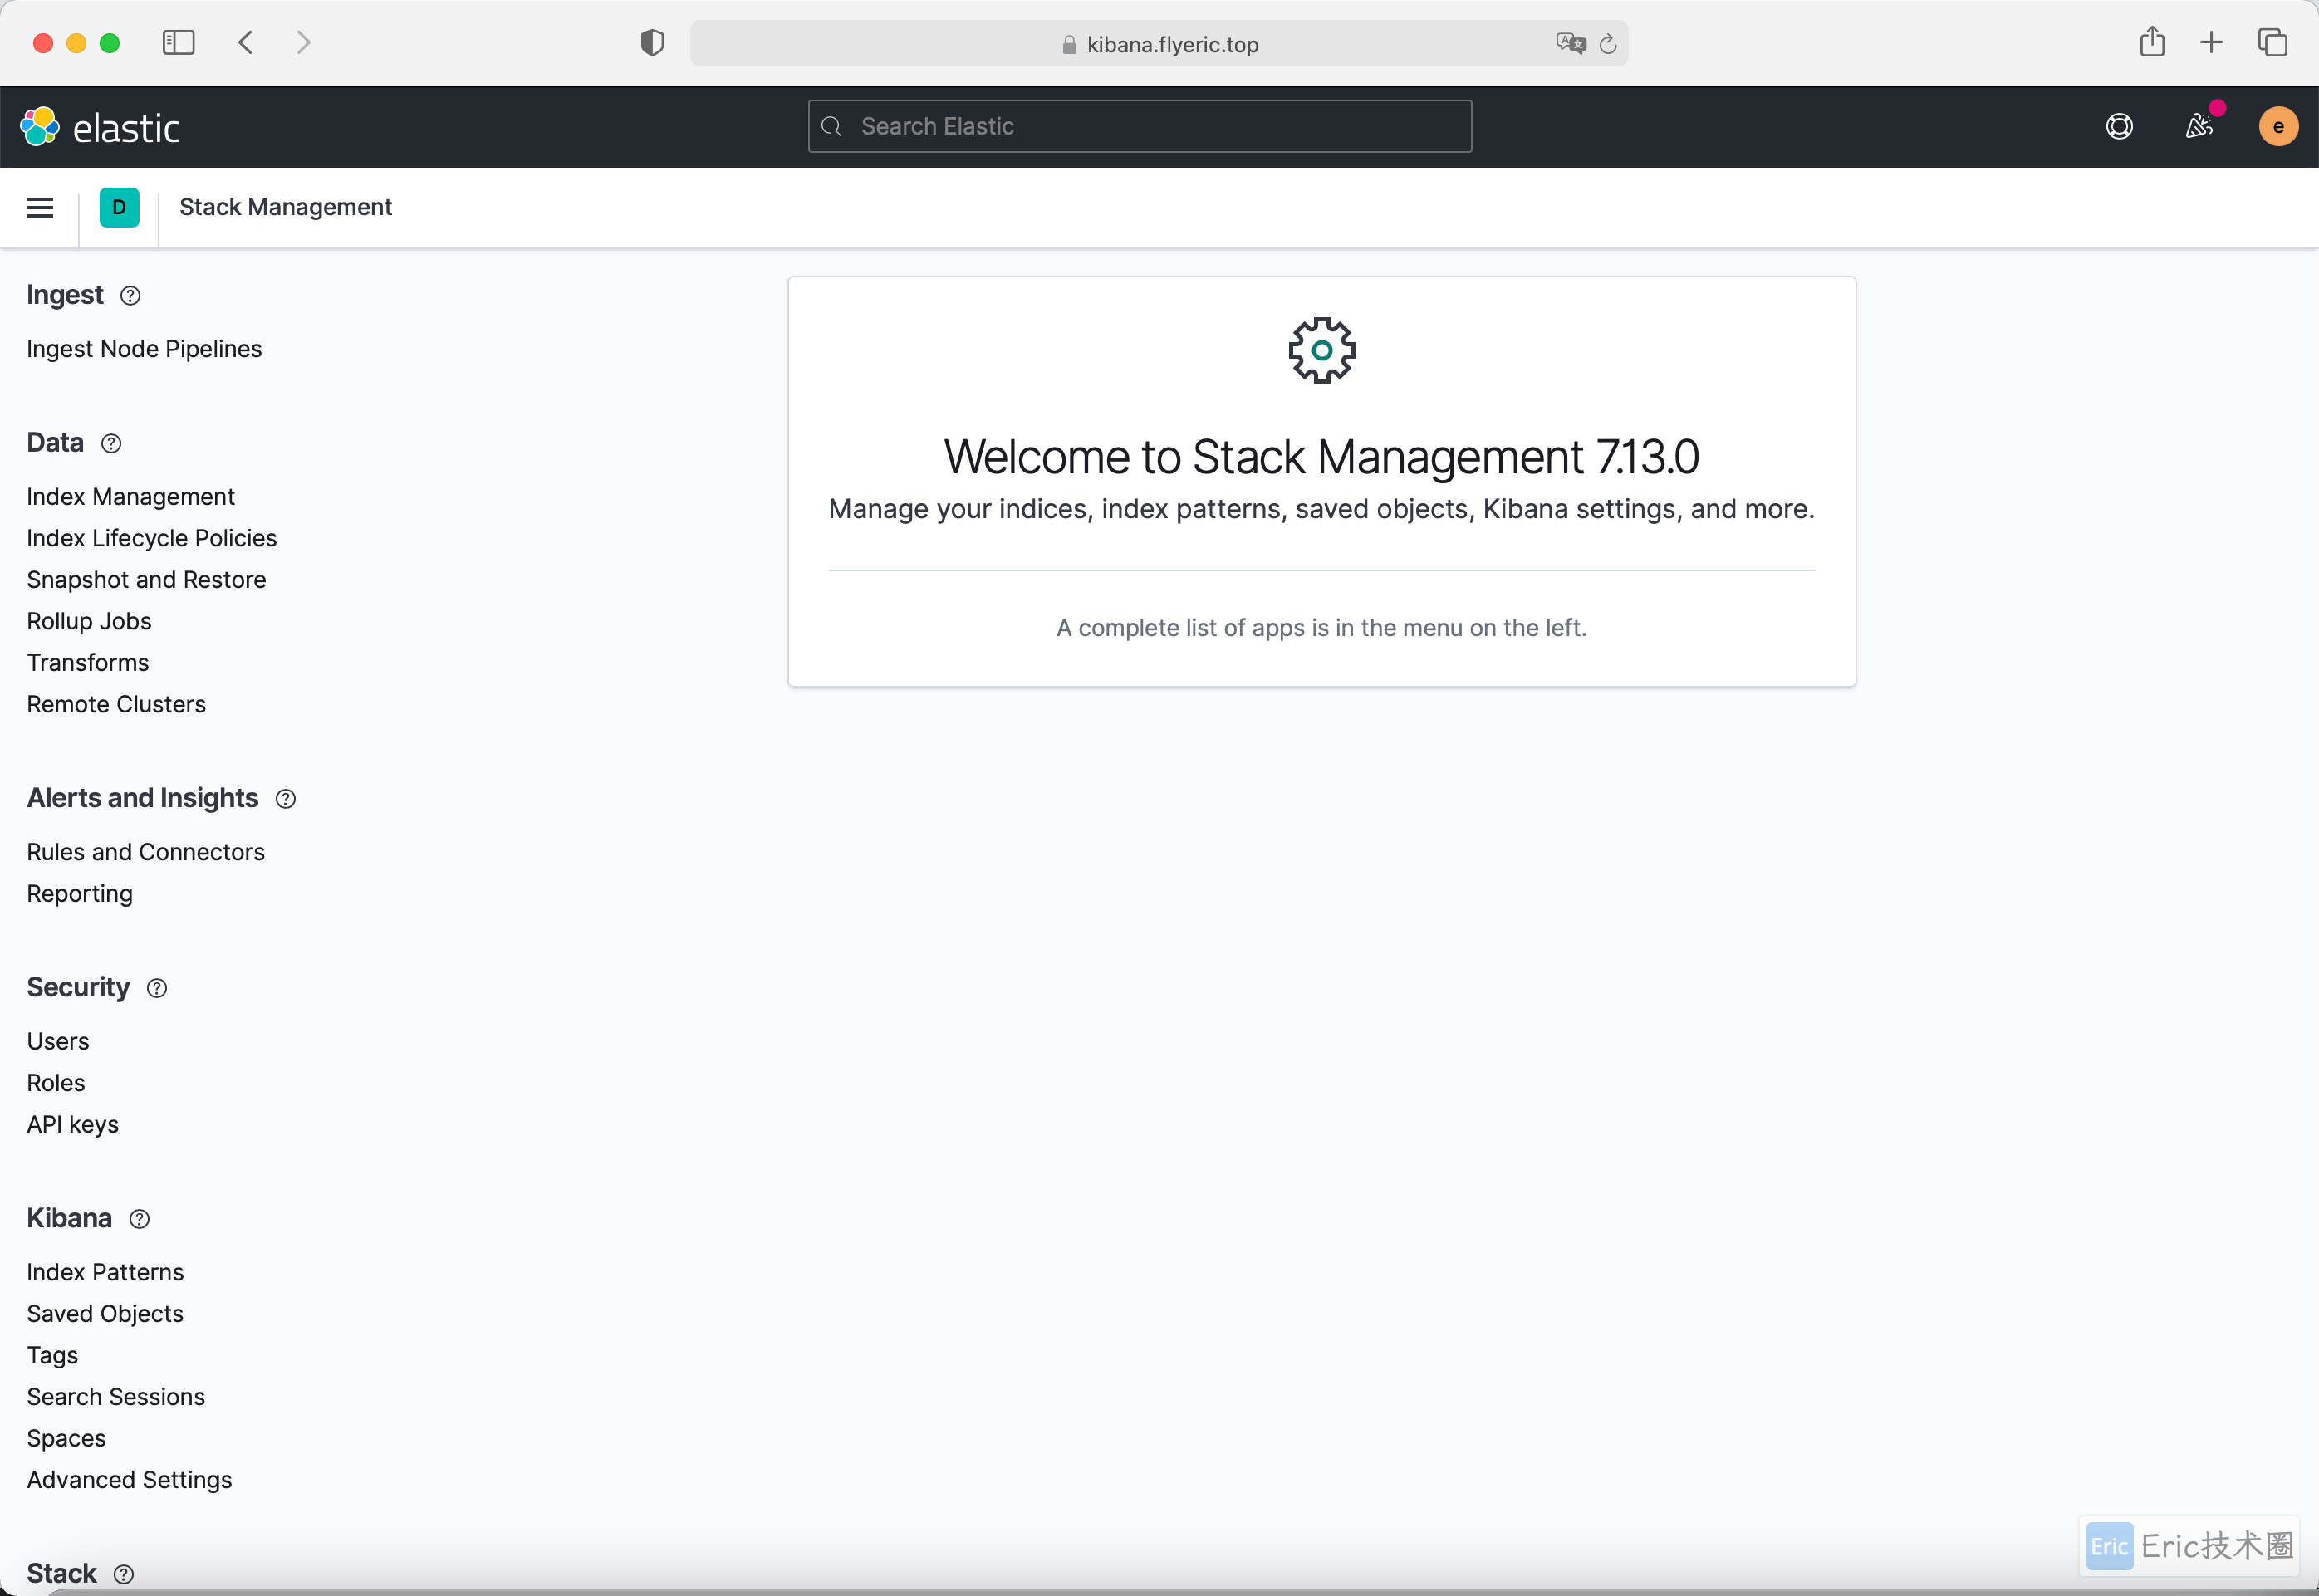The width and height of the screenshot is (2319, 1596).
Task: Click the Ingest section heading
Action: coord(65,295)
